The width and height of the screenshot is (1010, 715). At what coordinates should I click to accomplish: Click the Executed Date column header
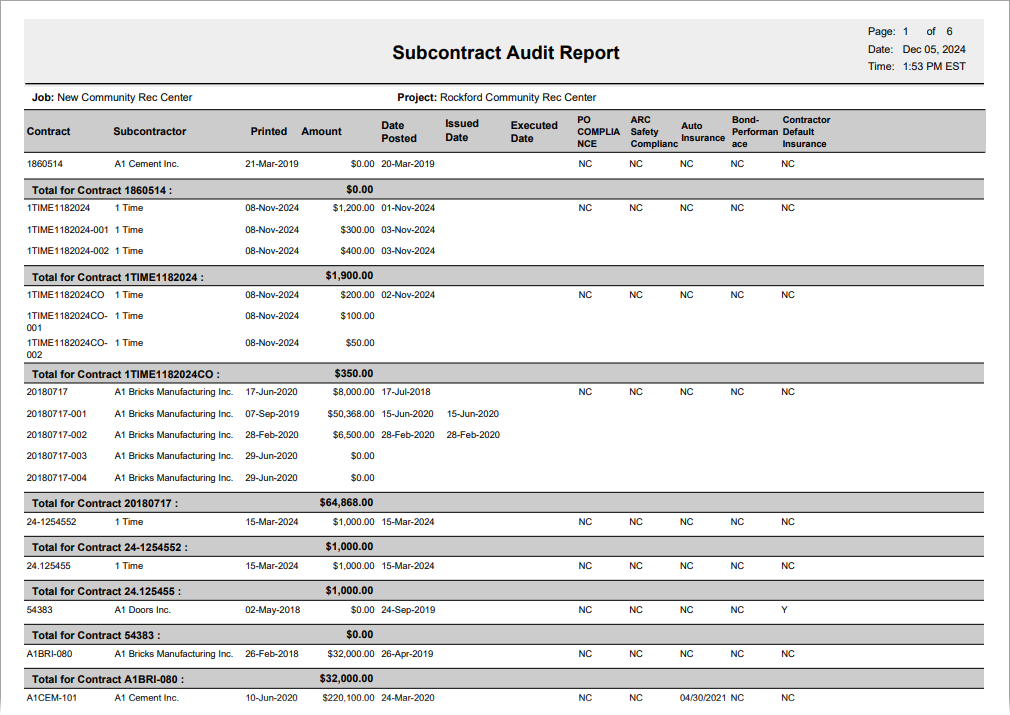[x=534, y=132]
